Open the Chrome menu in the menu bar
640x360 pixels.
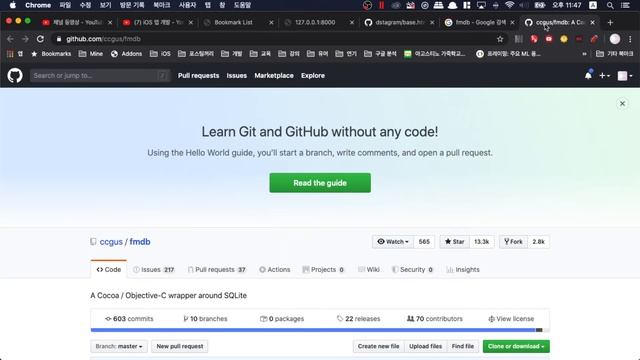(x=38, y=5)
